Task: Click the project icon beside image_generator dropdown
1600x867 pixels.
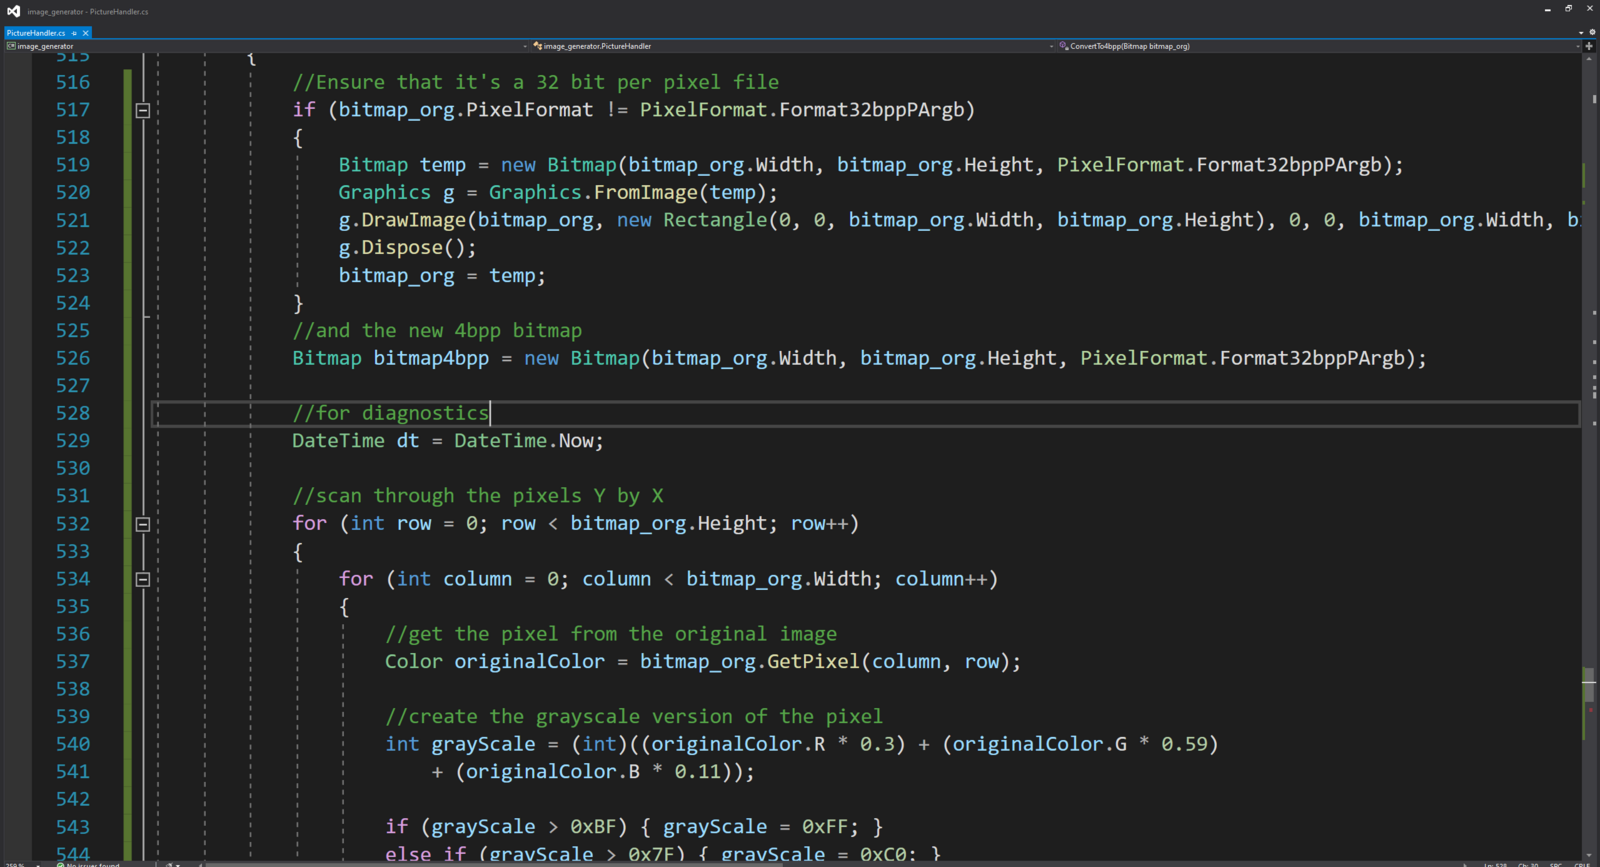Action: (x=11, y=46)
